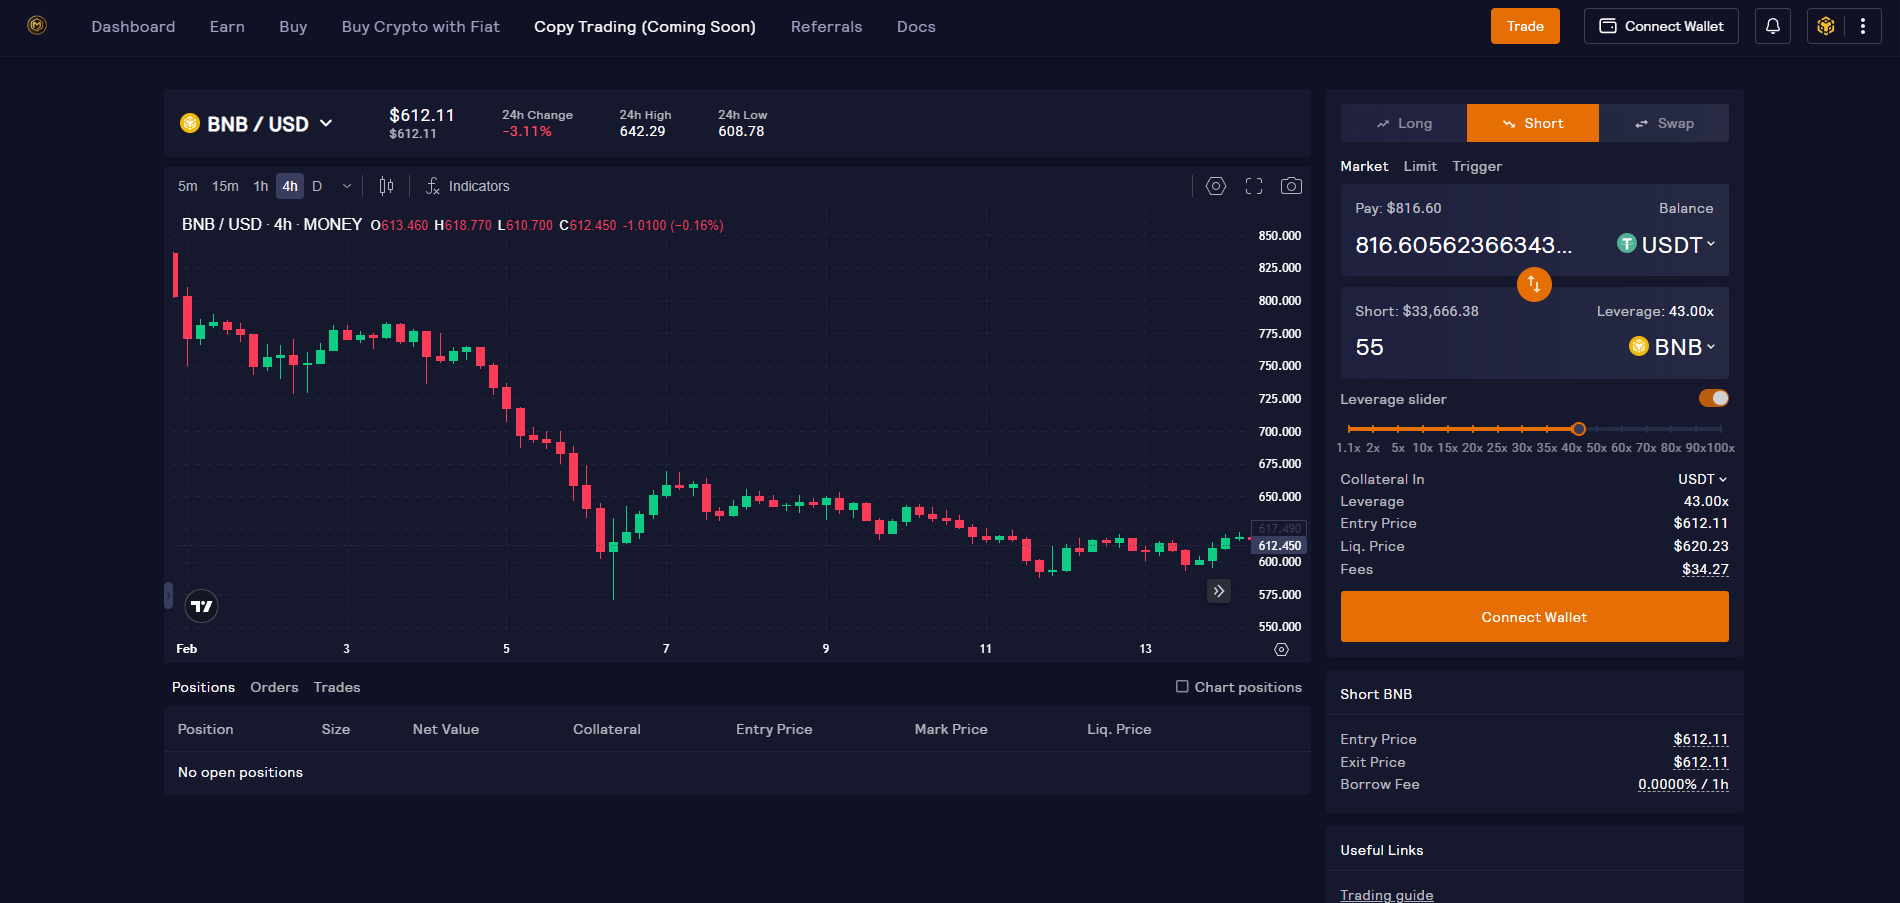The height and width of the screenshot is (903, 1900).
Task: Enable the Chart positions checkbox
Action: 1182,687
